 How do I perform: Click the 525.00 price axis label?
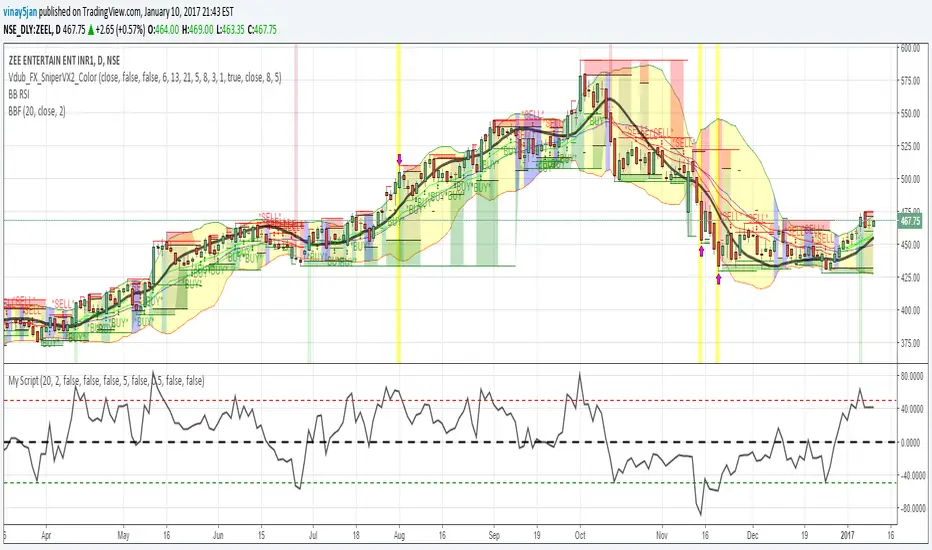(910, 146)
